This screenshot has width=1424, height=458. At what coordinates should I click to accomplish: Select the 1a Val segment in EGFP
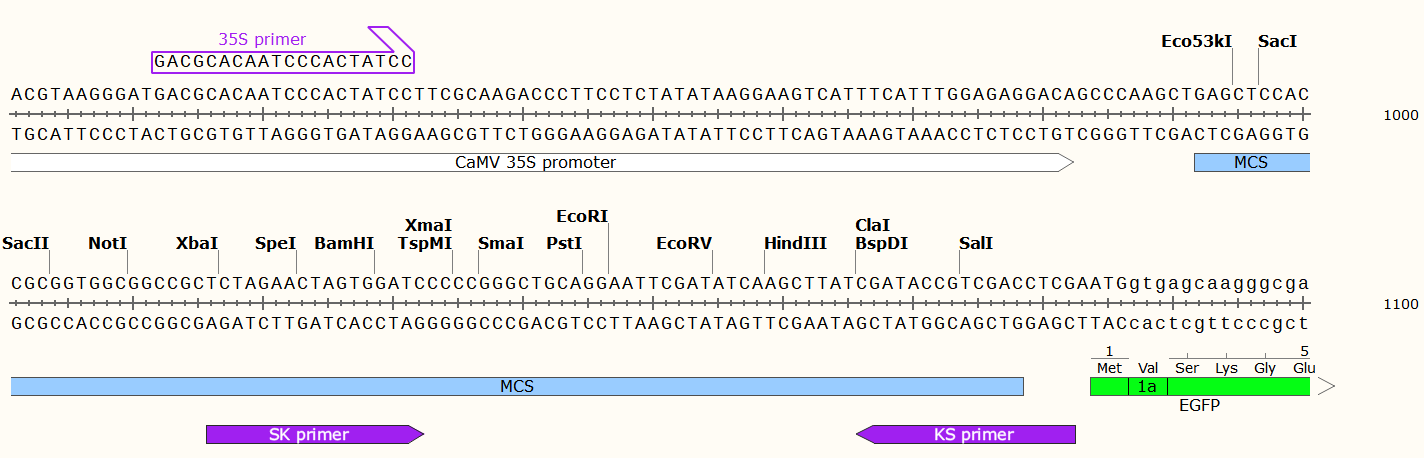pos(1147,386)
